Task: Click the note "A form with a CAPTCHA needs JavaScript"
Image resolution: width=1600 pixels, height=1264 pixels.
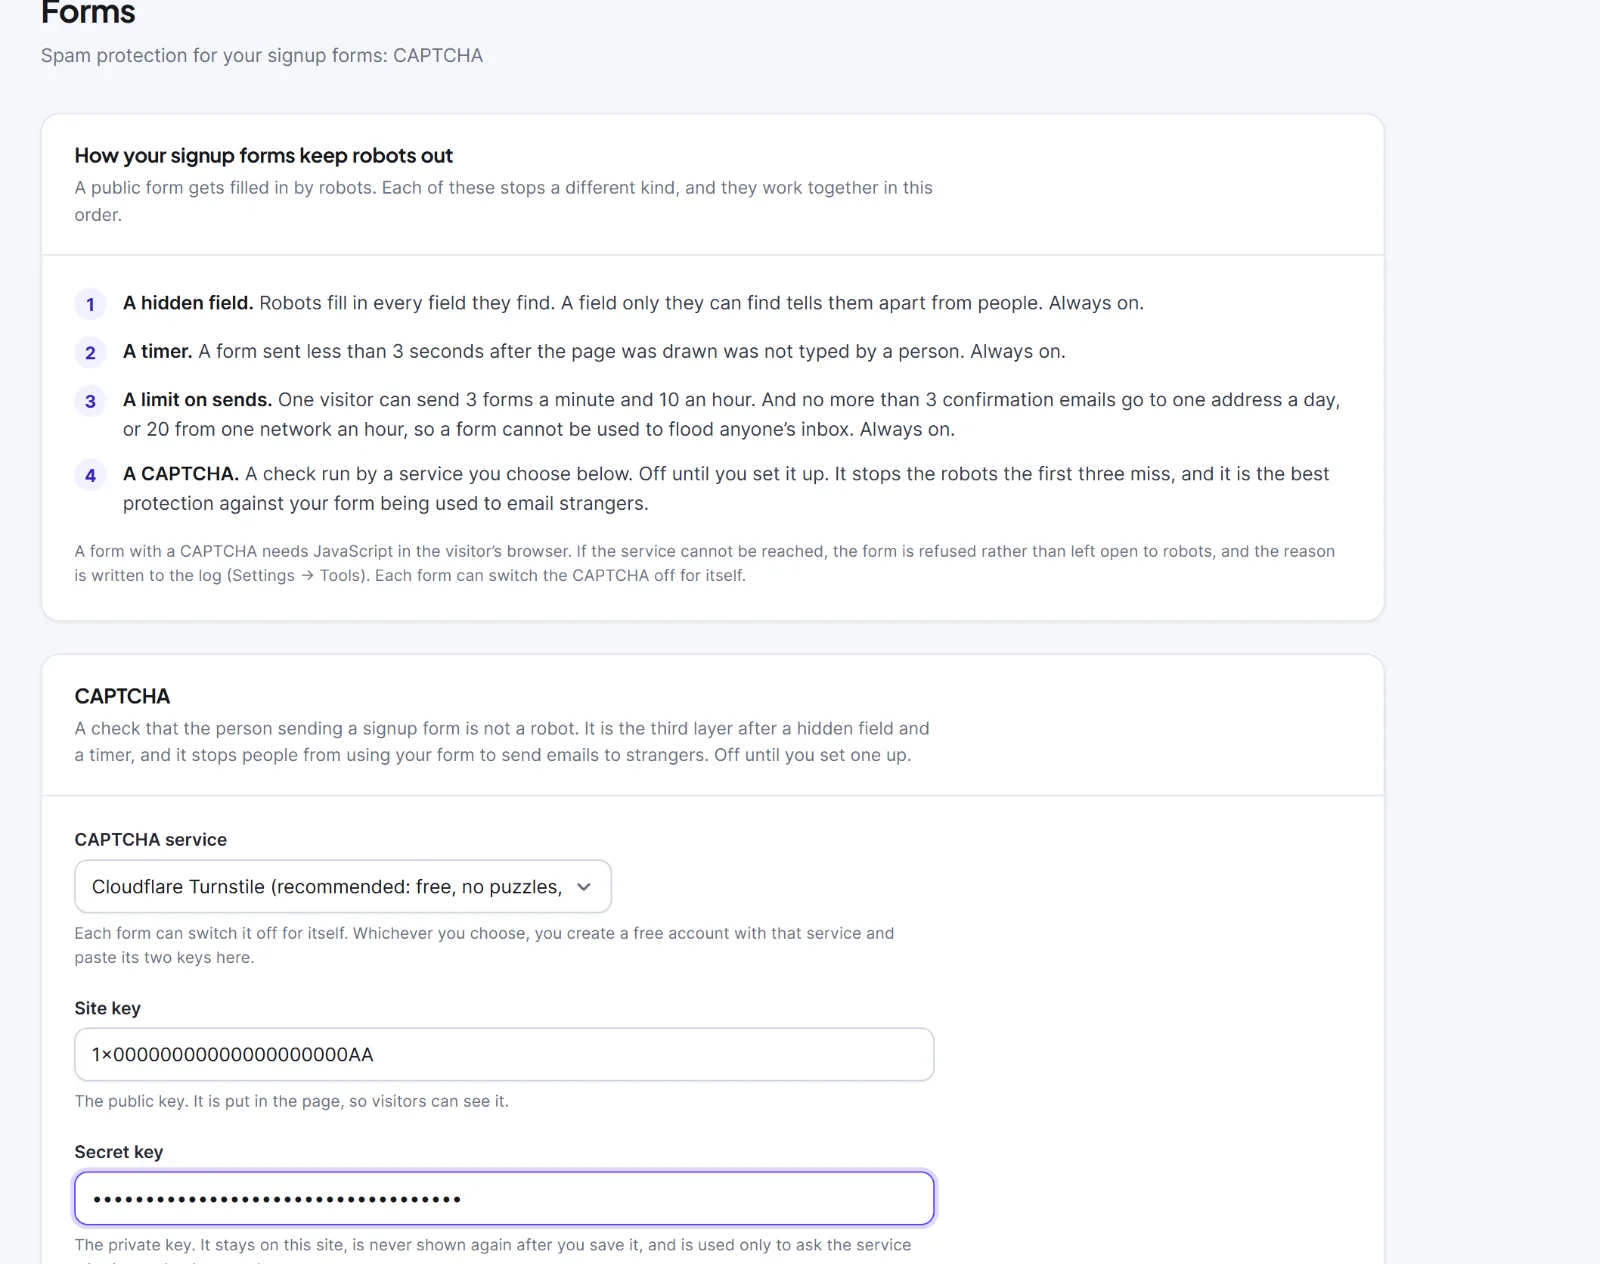Action: (704, 563)
